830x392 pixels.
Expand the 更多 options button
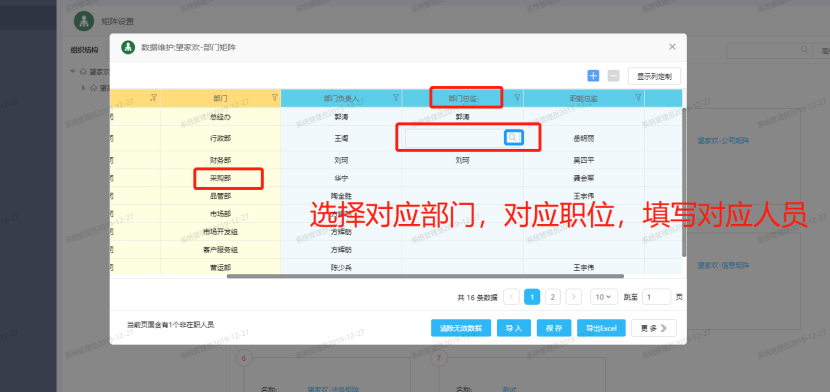[x=654, y=328]
